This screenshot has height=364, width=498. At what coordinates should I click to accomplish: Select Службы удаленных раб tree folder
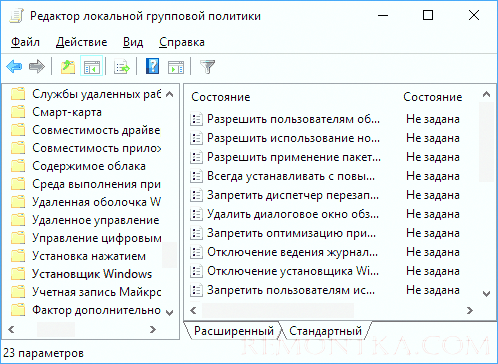[86, 94]
